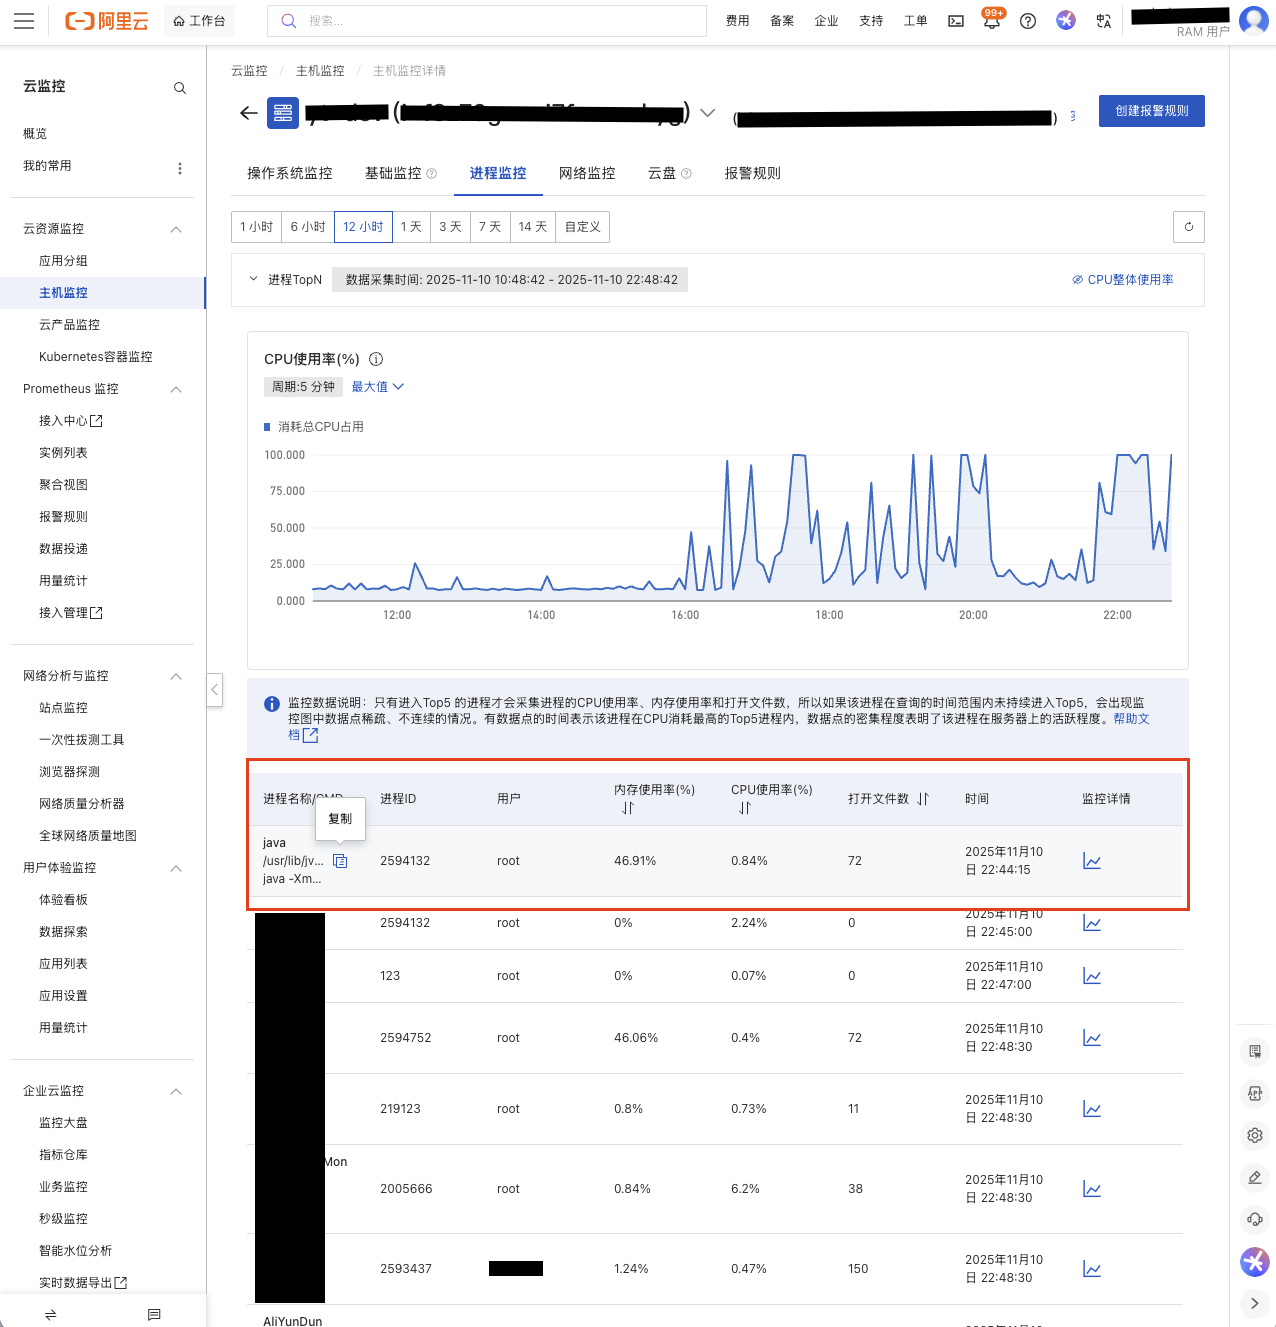Viewport: 1276px width, 1327px height.
Task: Click the CPU usage info icon
Action: tap(376, 359)
